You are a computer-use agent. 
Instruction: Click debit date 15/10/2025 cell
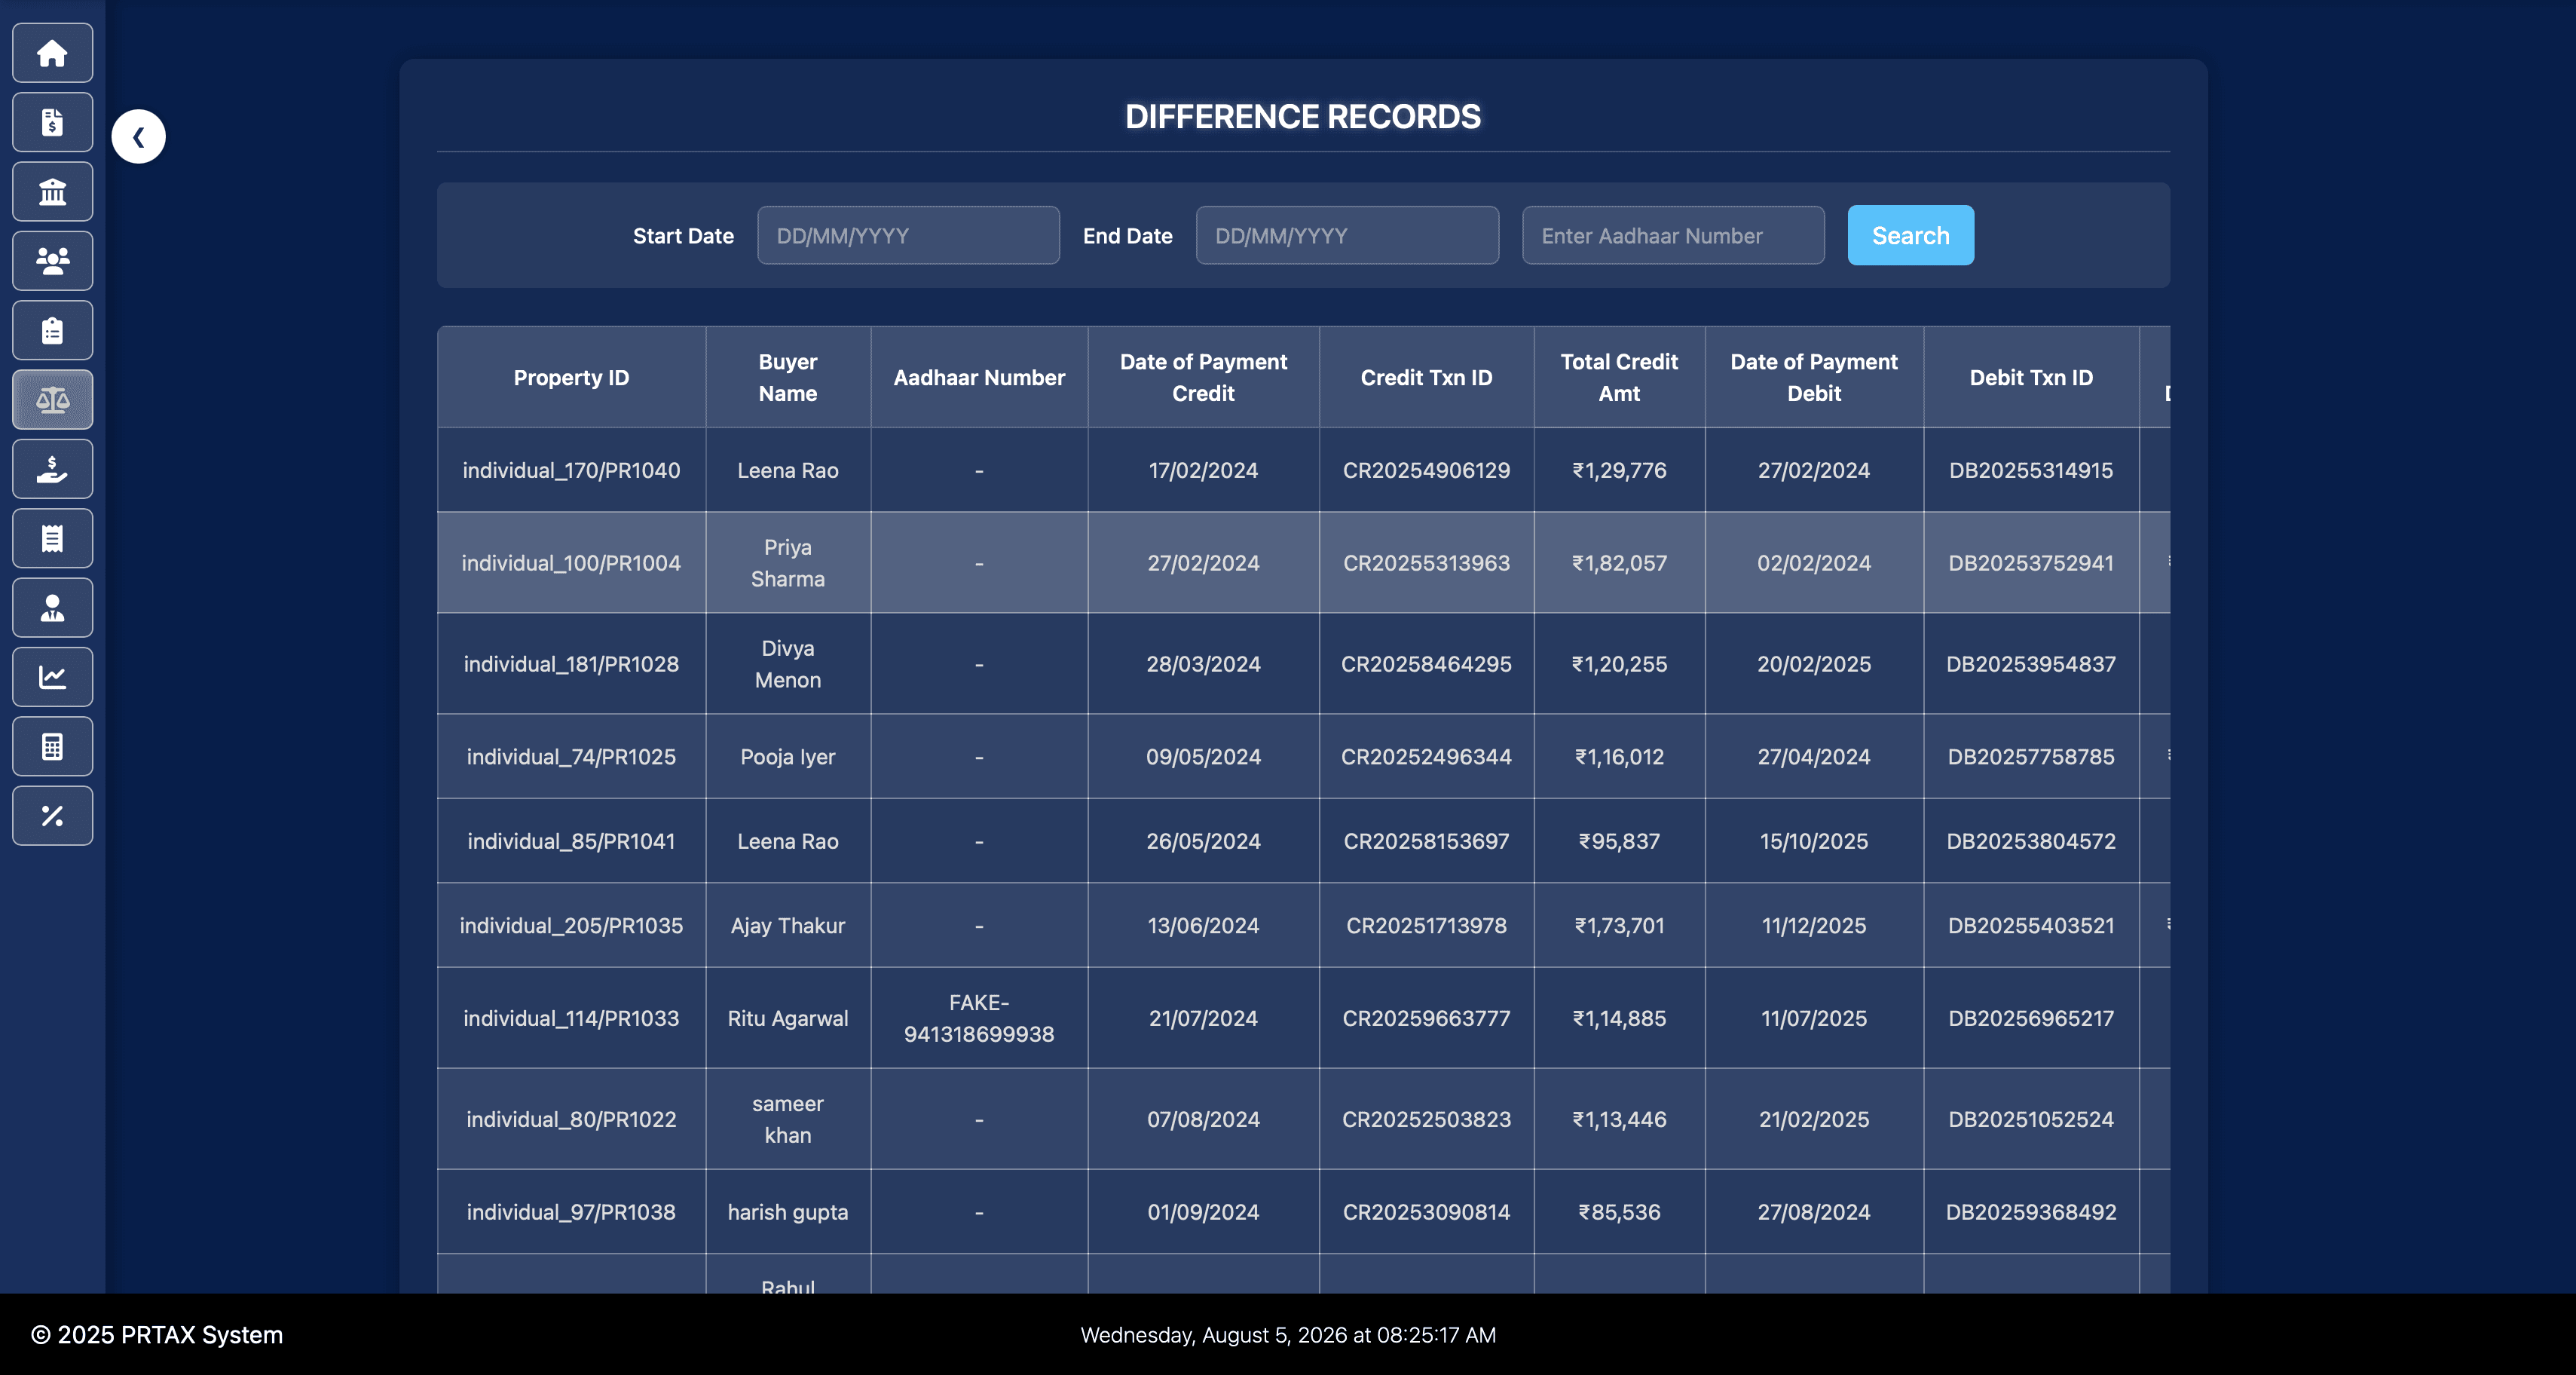pyautogui.click(x=1814, y=841)
